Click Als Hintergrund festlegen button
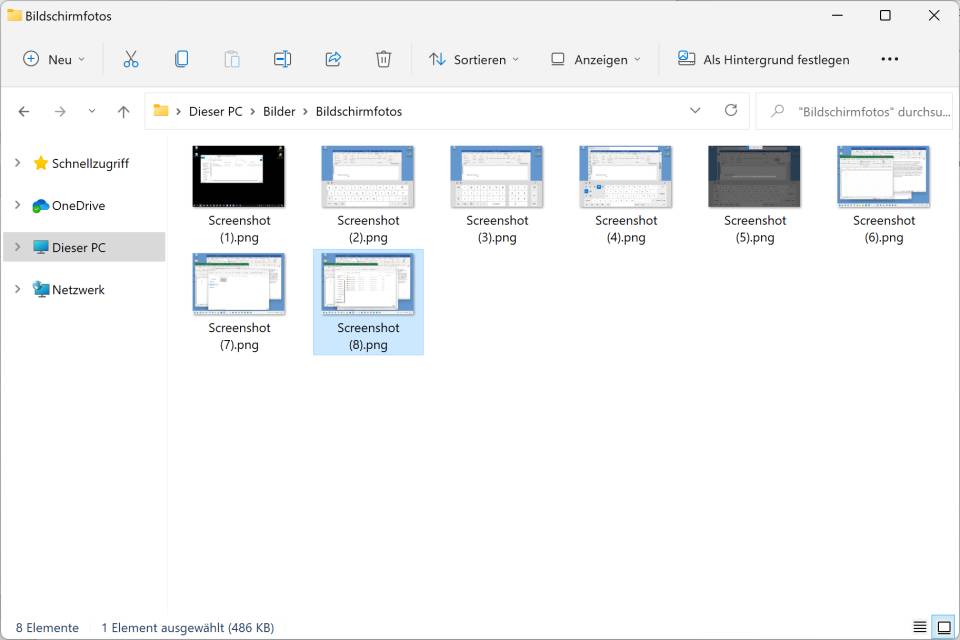Image resolution: width=960 pixels, height=640 pixels. pyautogui.click(x=764, y=59)
